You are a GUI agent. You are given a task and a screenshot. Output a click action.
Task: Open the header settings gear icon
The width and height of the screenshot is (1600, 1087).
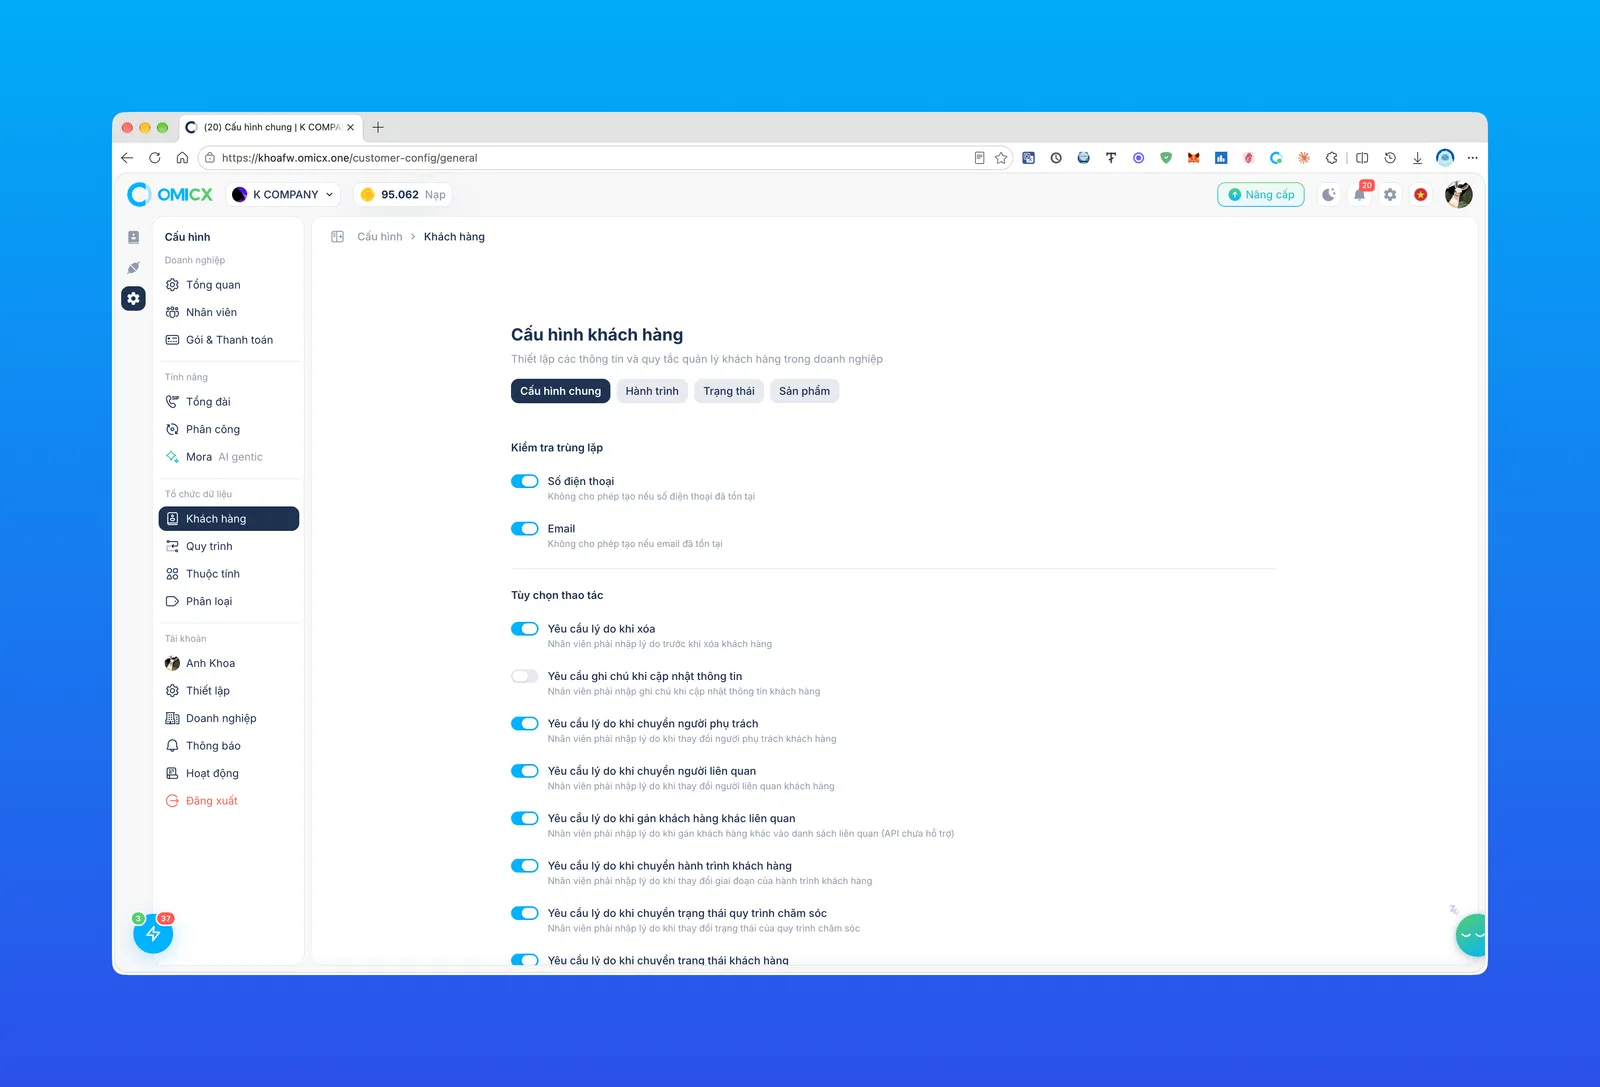tap(1390, 195)
